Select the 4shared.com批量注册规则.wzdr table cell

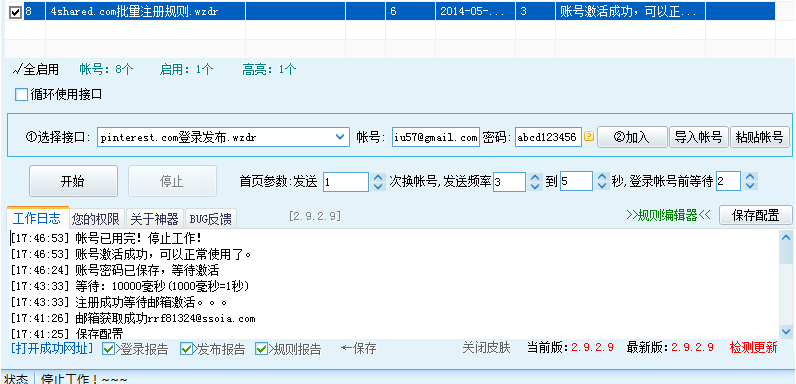click(x=145, y=12)
